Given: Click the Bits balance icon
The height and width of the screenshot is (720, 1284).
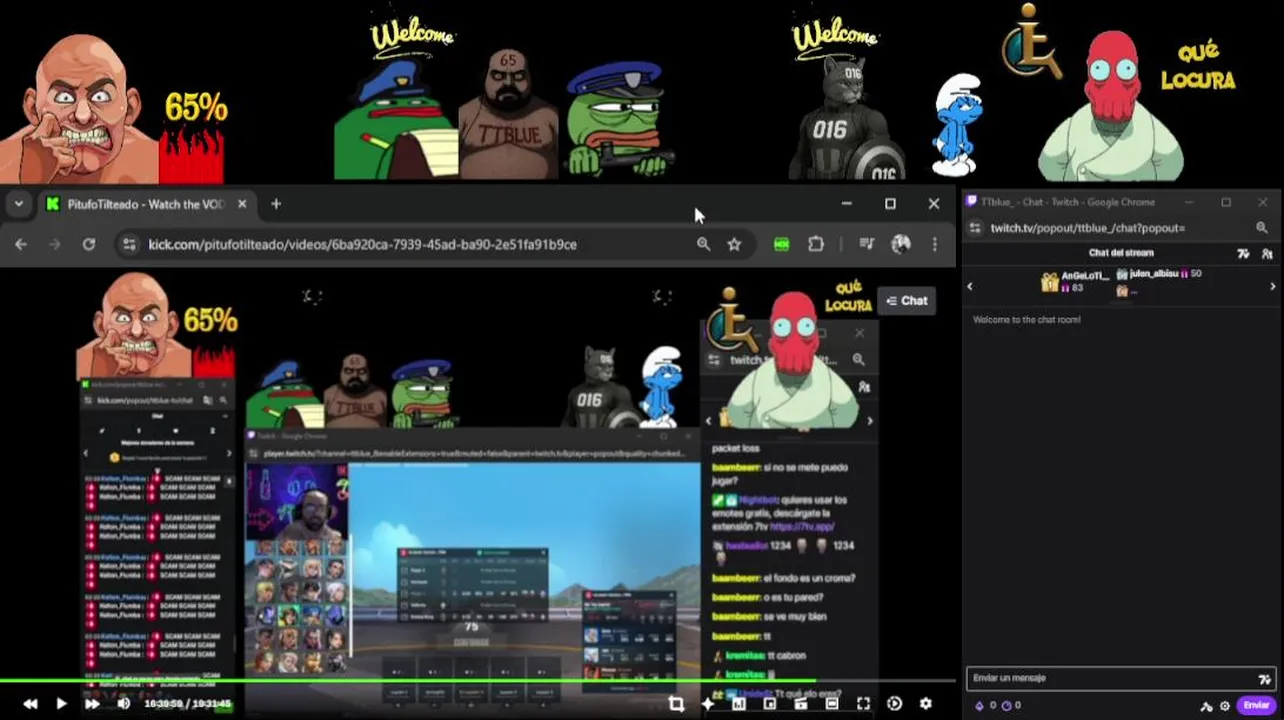Looking at the screenshot, I should pos(985,705).
